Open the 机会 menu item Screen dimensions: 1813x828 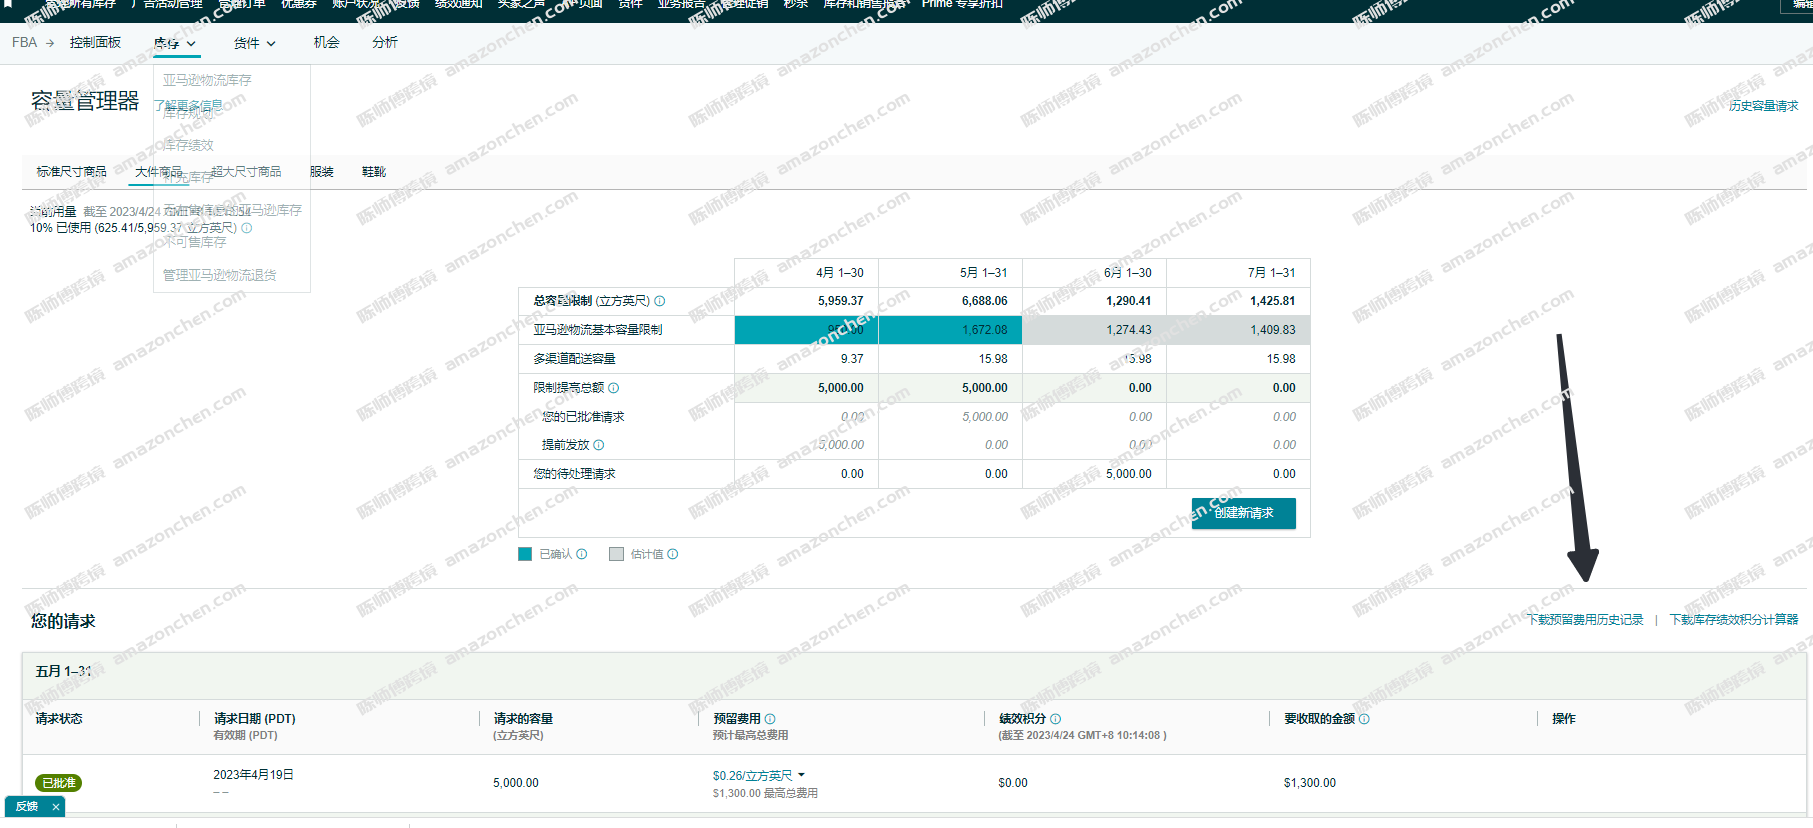(327, 42)
